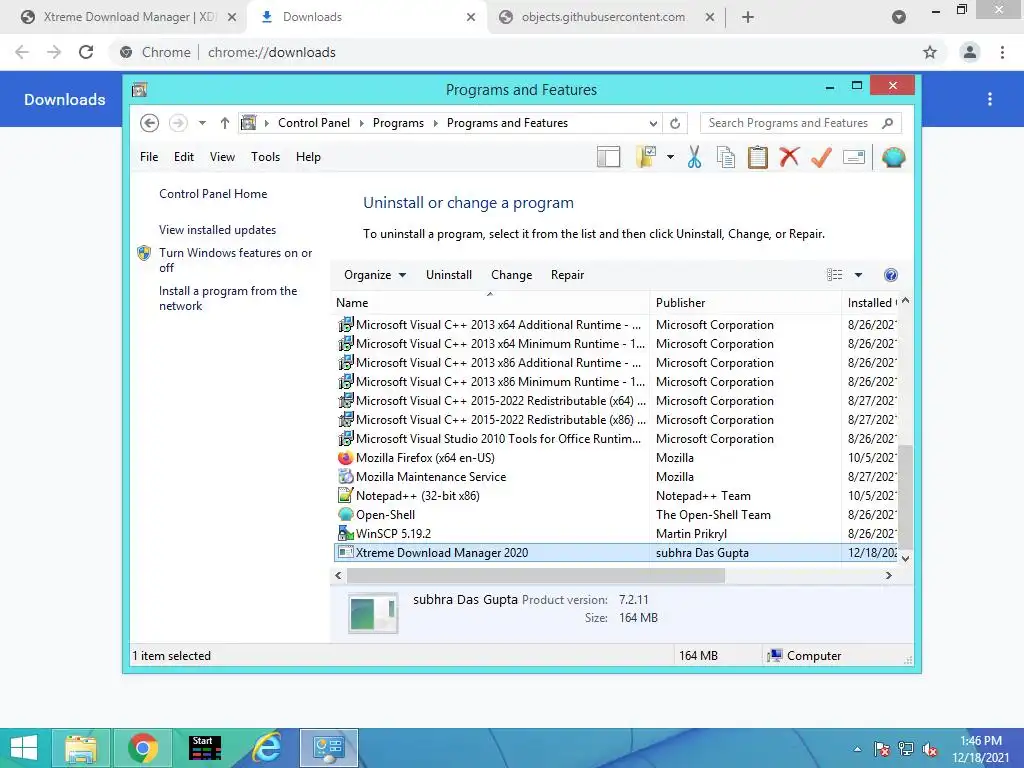Click the vertical scrollbar thumb in program list

click(905, 496)
